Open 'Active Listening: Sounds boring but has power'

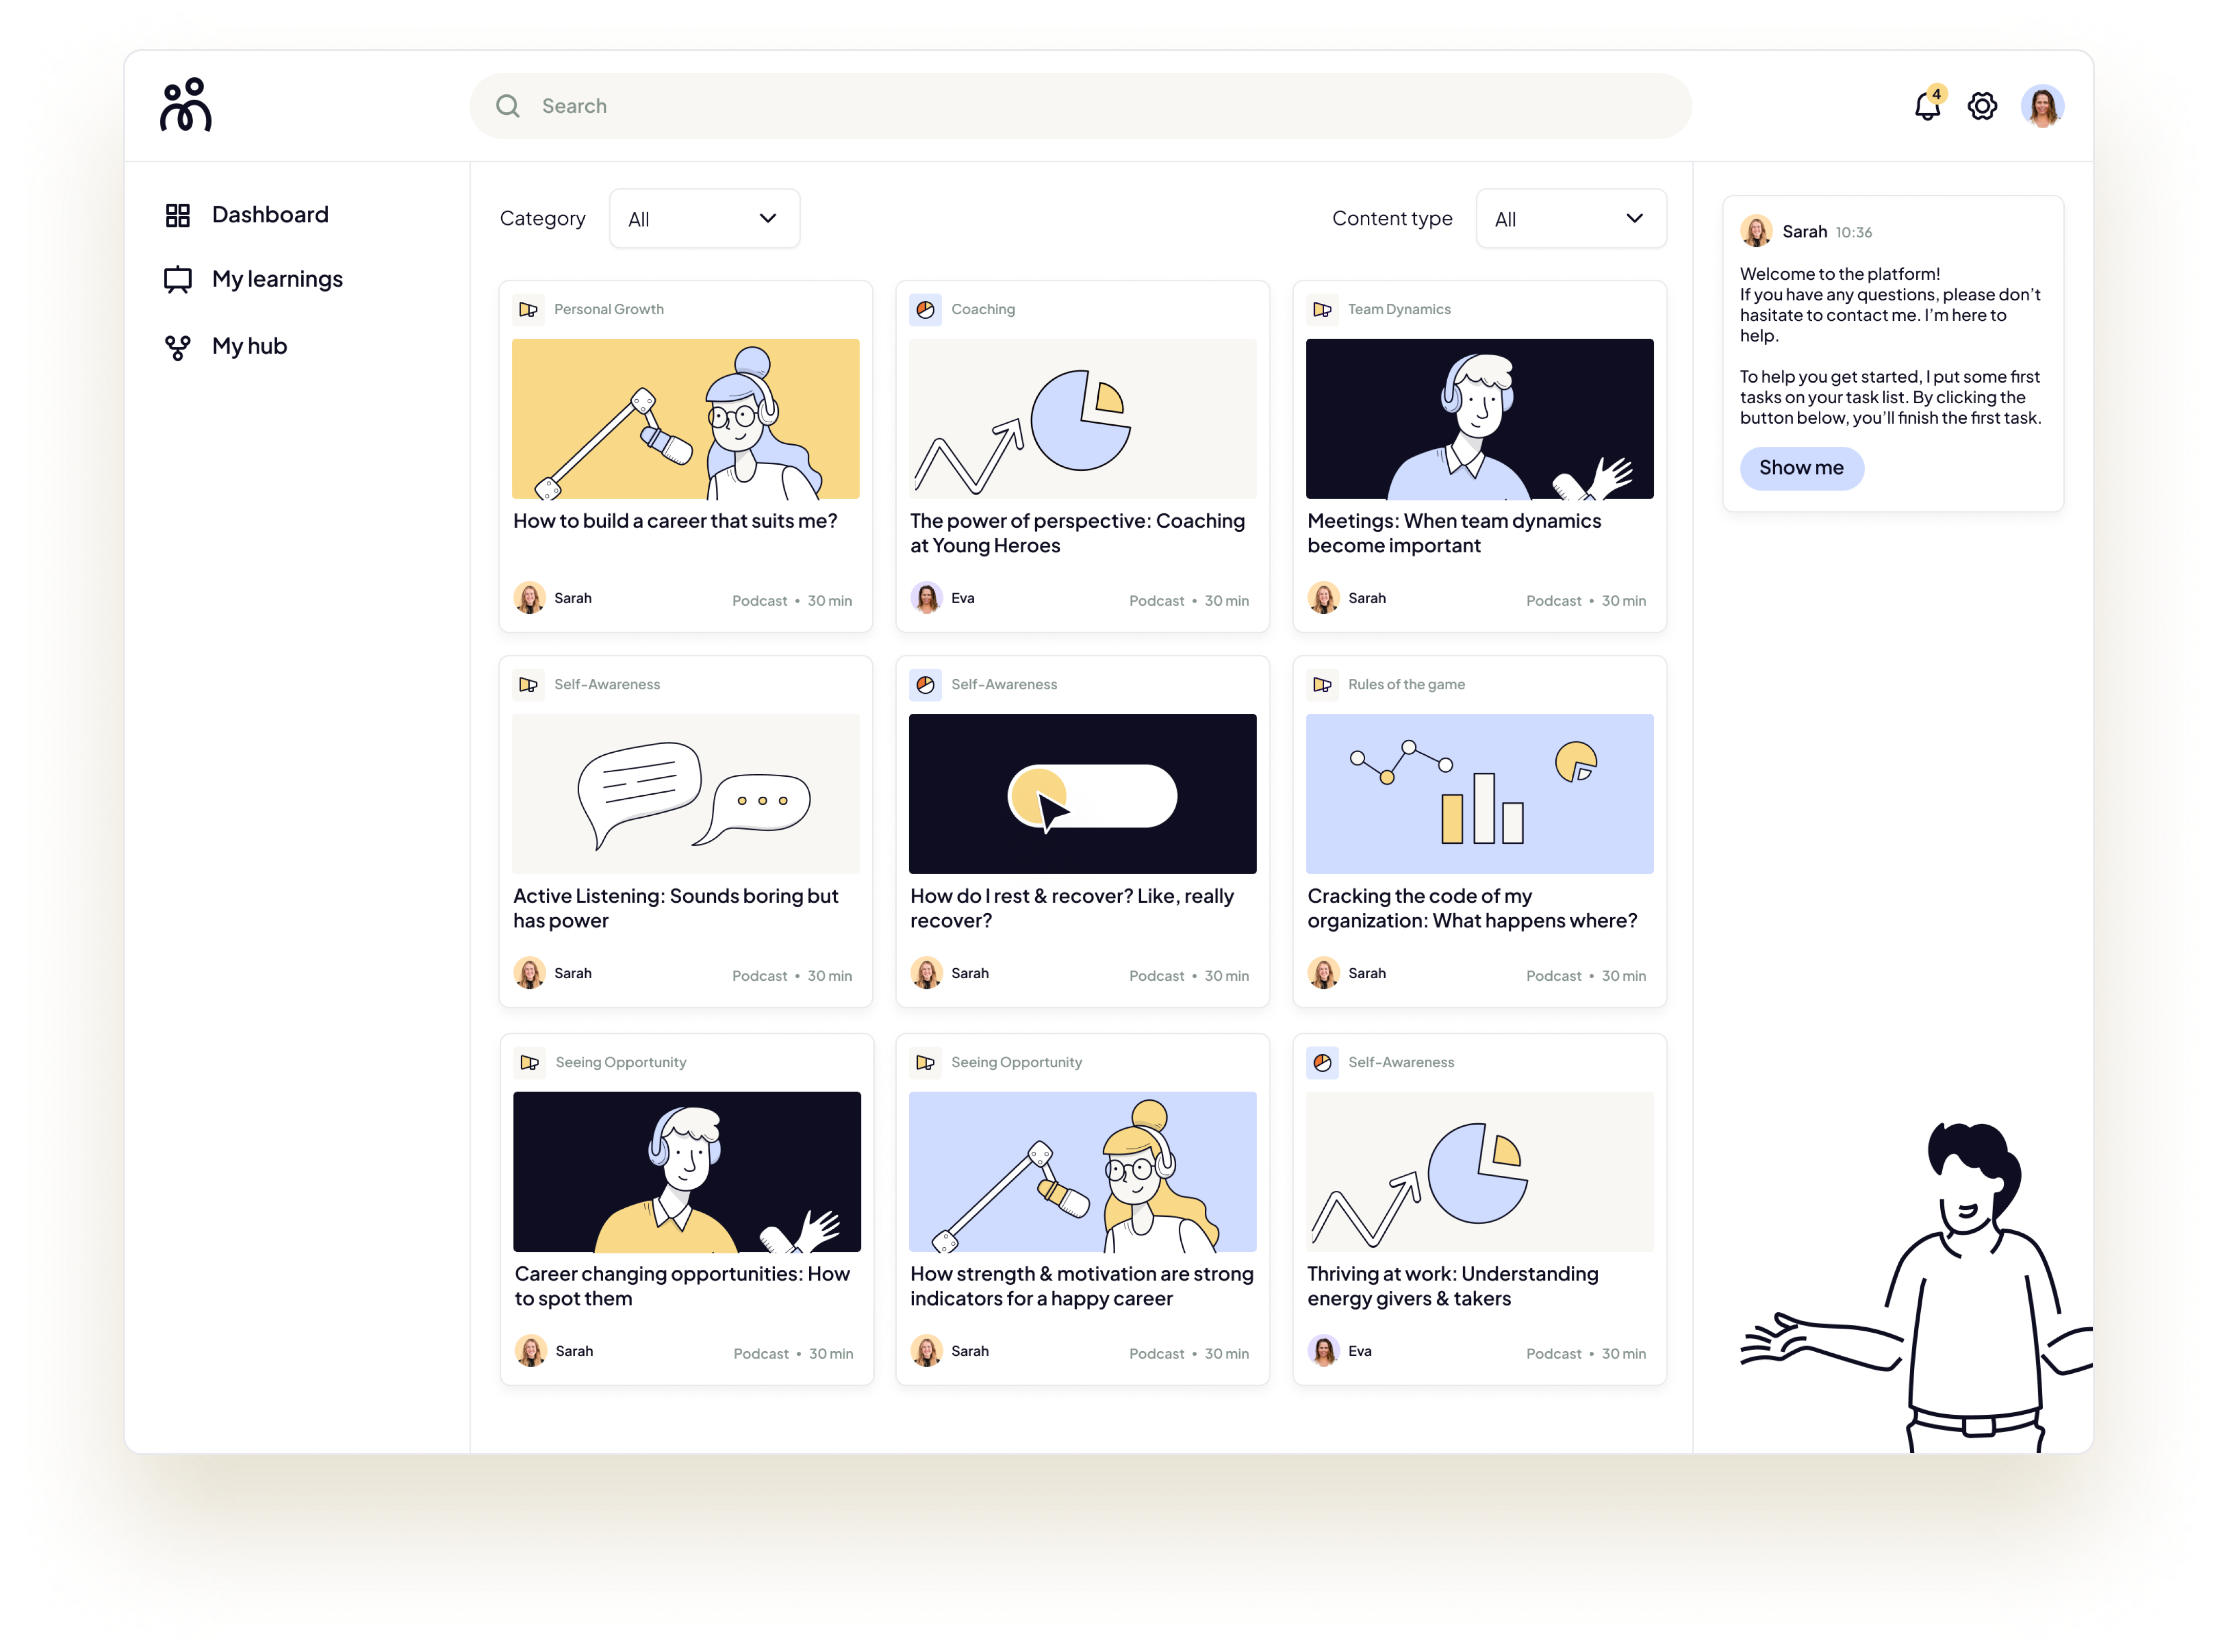click(675, 908)
